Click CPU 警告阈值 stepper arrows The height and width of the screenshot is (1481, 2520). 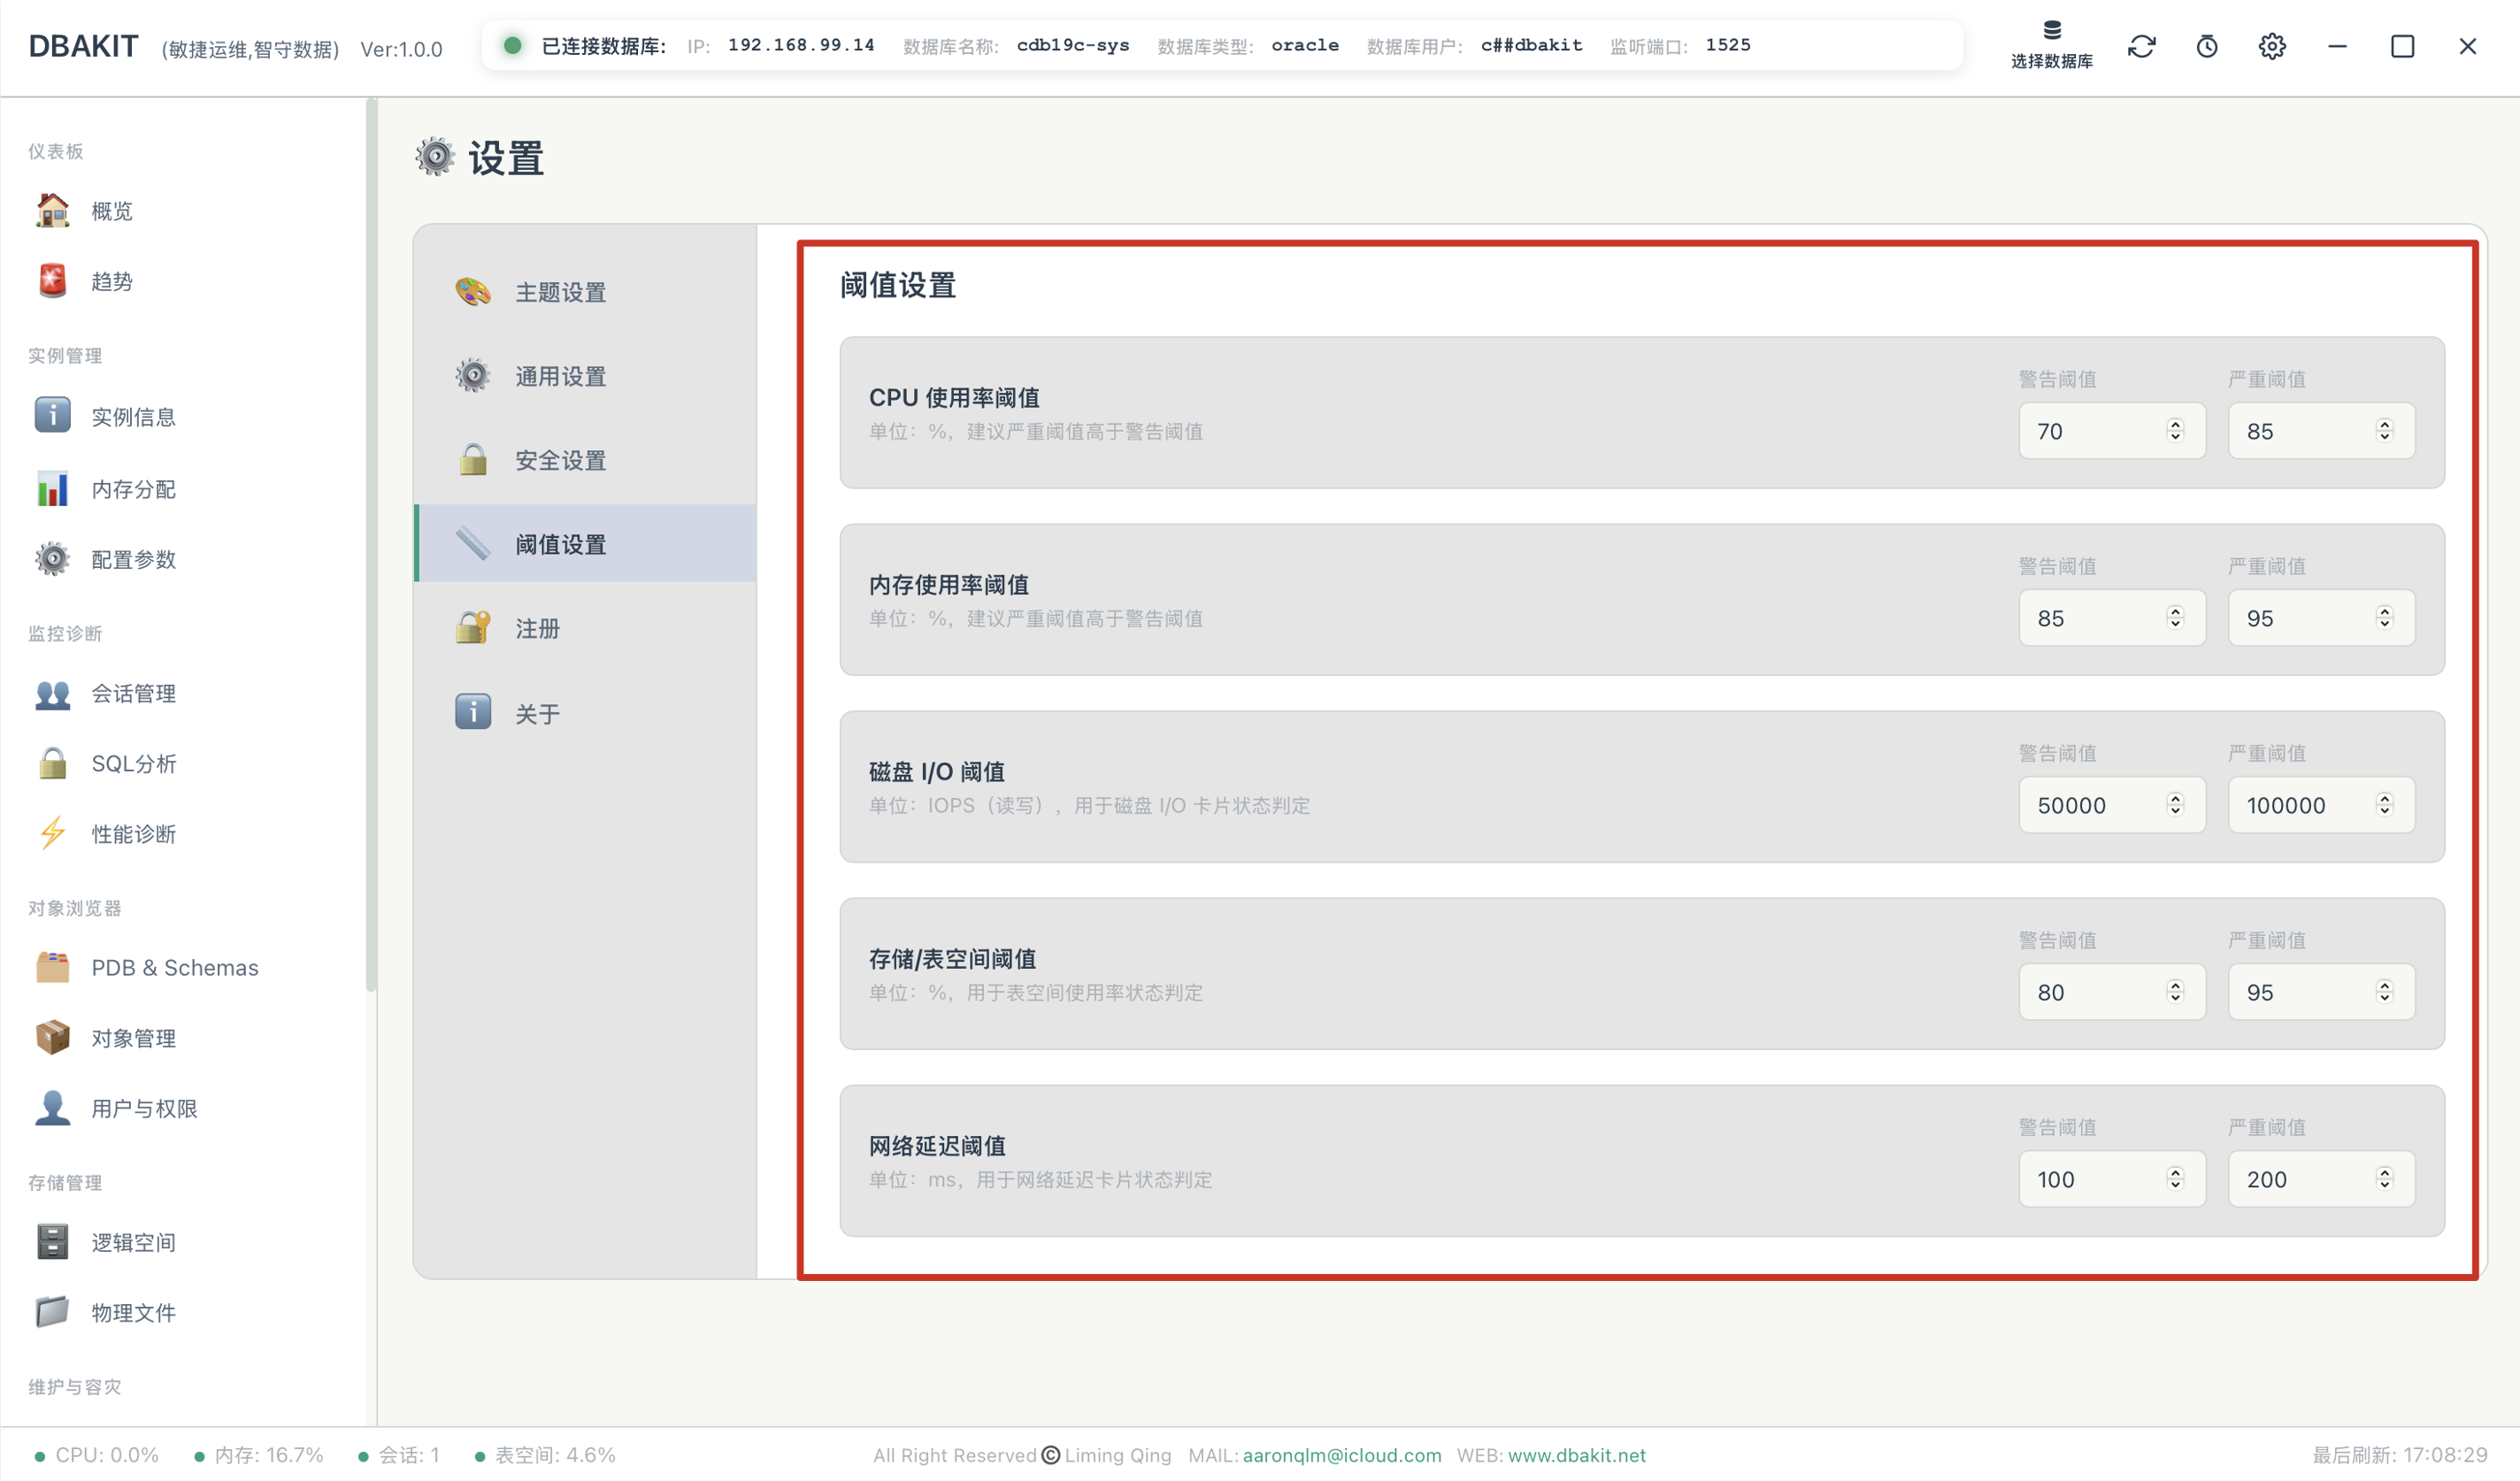(2175, 431)
